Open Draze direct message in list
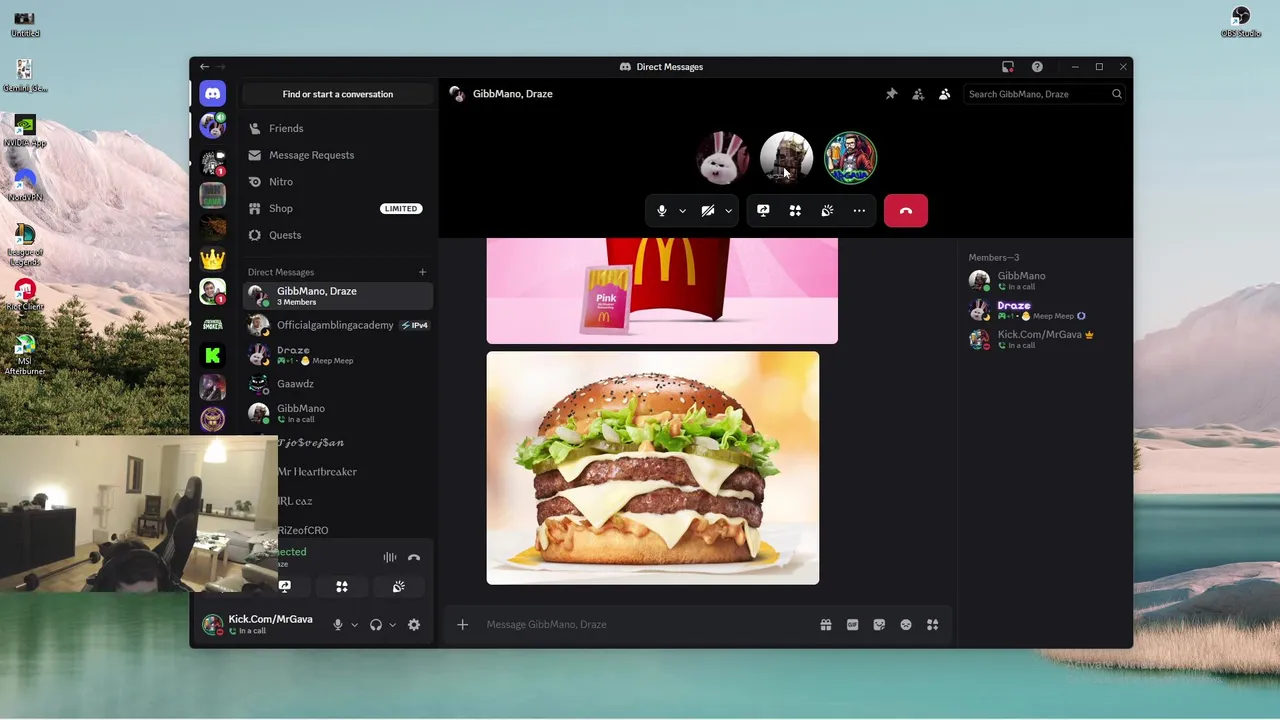This screenshot has width=1280, height=720. (x=337, y=355)
